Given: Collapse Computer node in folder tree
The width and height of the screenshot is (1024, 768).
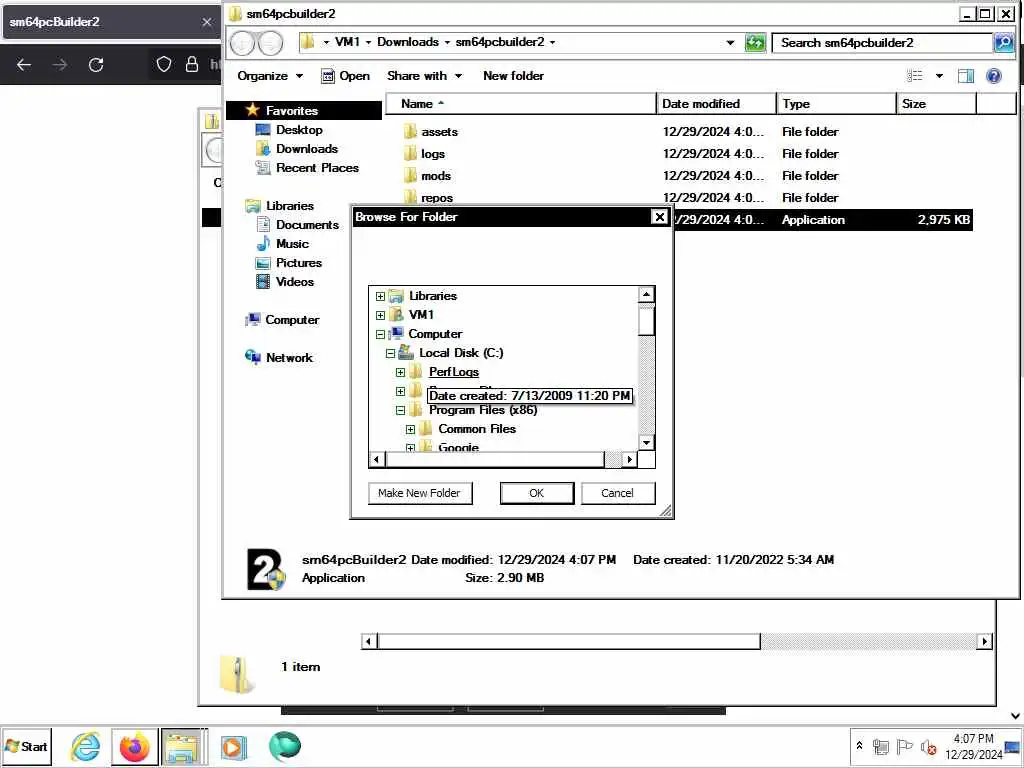Looking at the screenshot, I should tap(380, 334).
